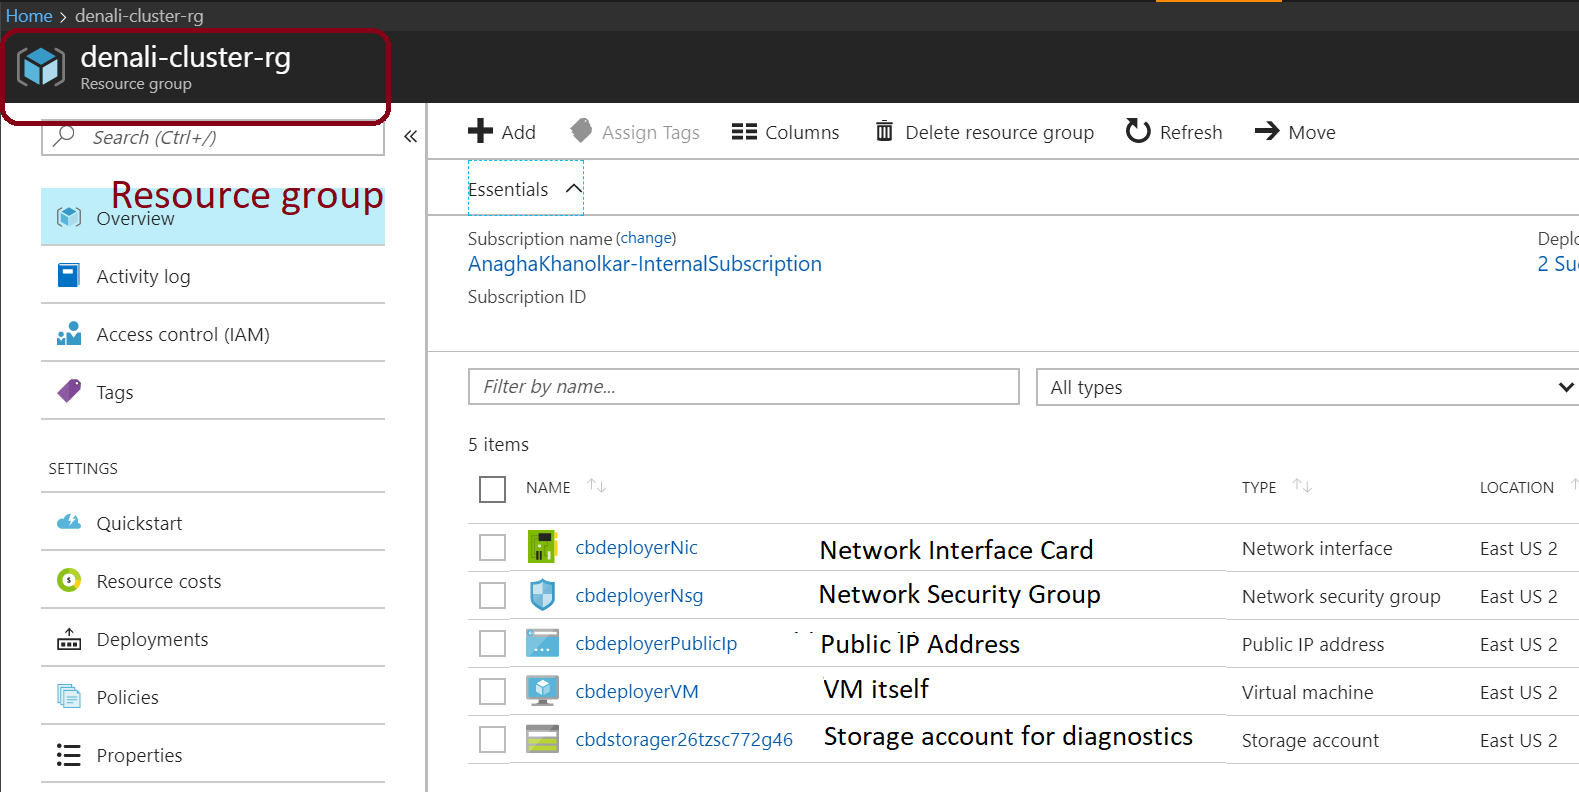This screenshot has width=1579, height=792.
Task: Open Access control (IAM) menu item
Action: click(213, 333)
